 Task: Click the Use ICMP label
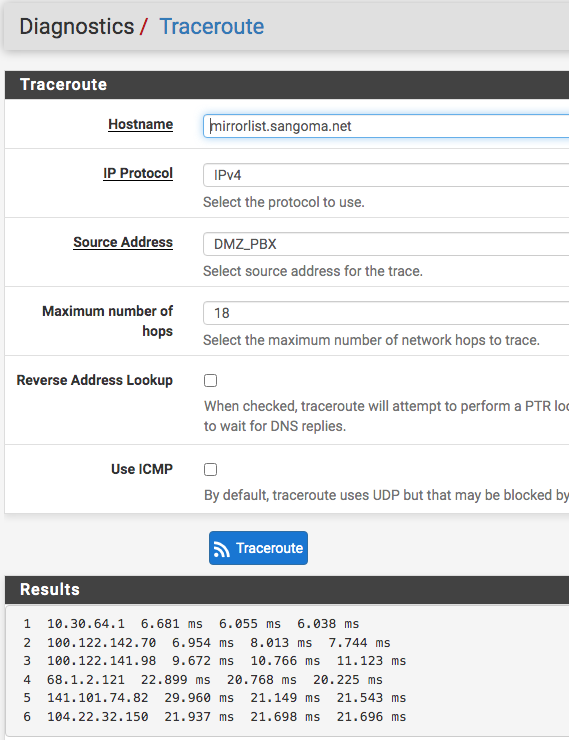coord(142,470)
